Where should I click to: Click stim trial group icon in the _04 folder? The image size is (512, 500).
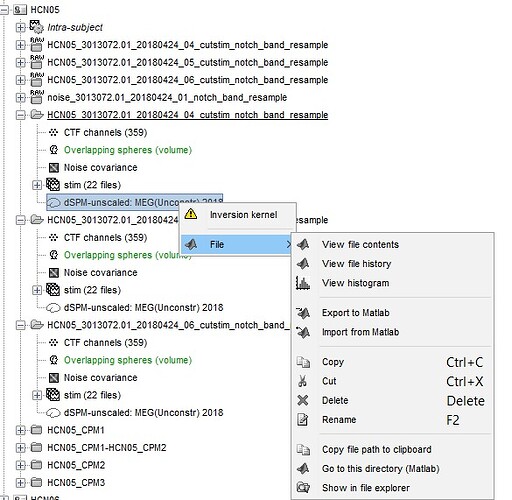point(53,185)
